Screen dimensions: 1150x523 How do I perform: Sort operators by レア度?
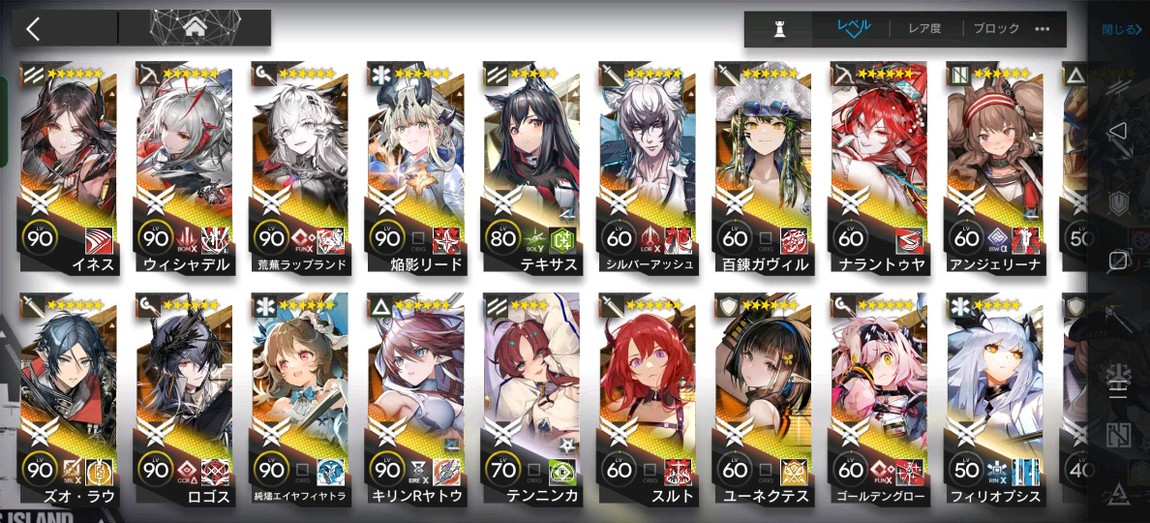click(925, 29)
